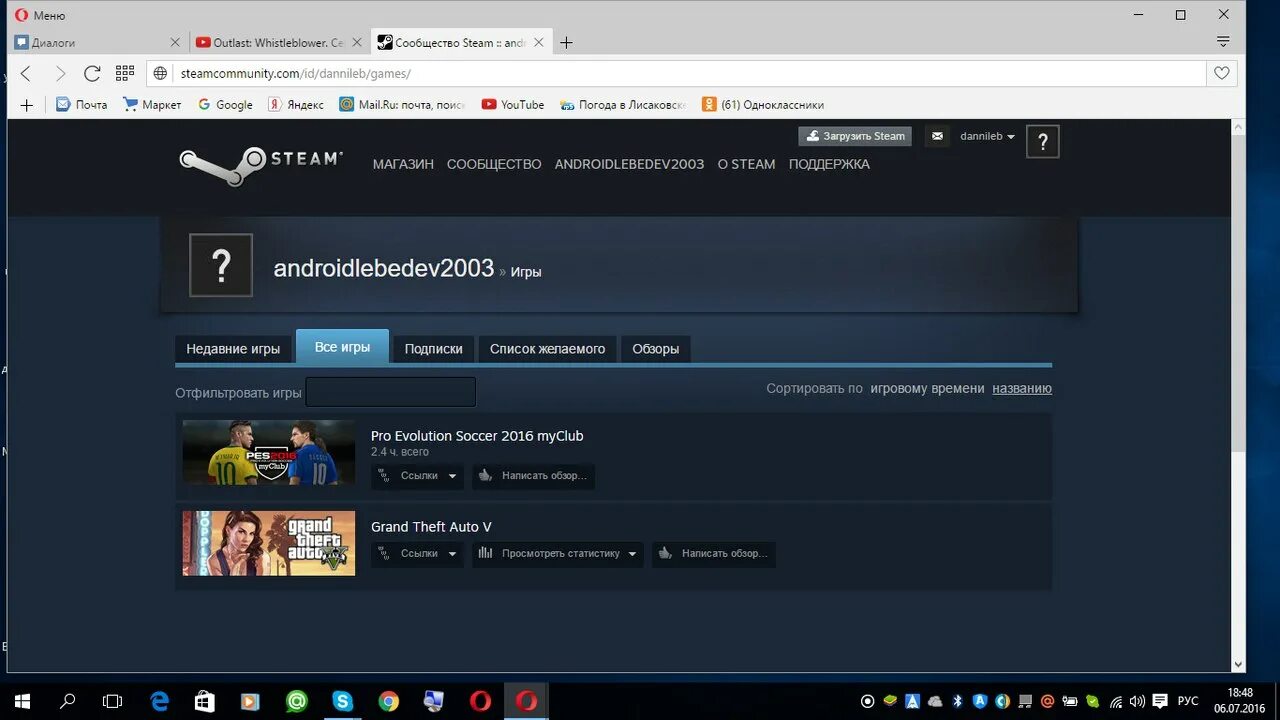Close the Сообщество Steam tab
Screen dimensions: 1280x720
click(x=539, y=42)
